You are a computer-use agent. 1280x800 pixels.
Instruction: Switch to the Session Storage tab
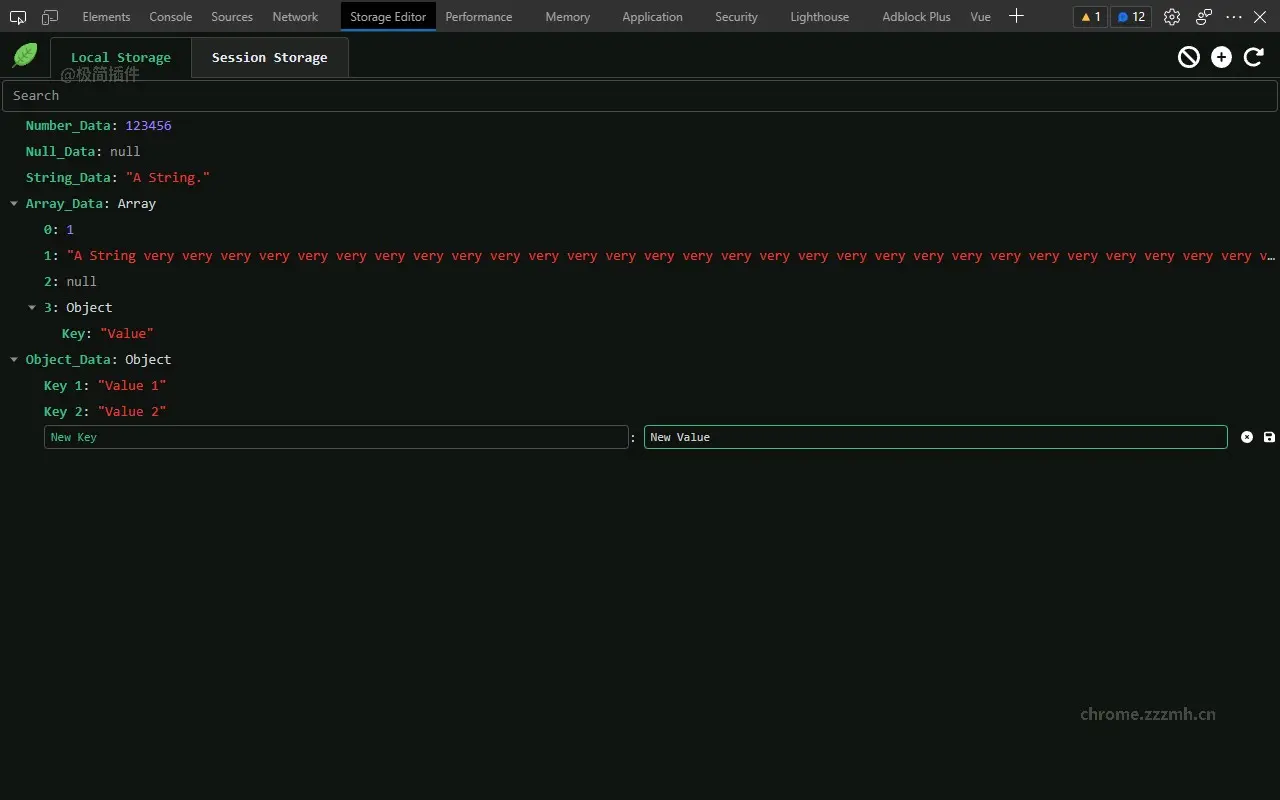click(269, 57)
